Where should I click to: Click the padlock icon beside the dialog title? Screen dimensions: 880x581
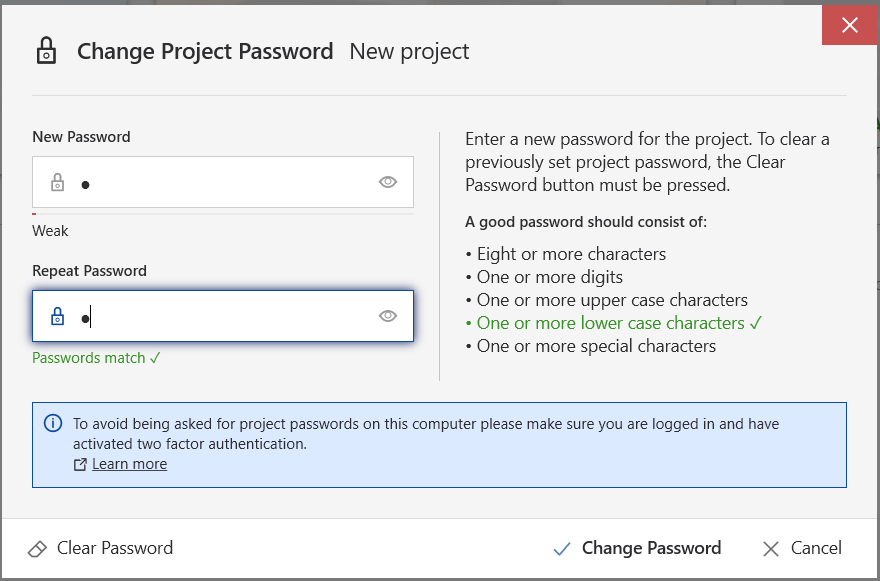pos(46,51)
